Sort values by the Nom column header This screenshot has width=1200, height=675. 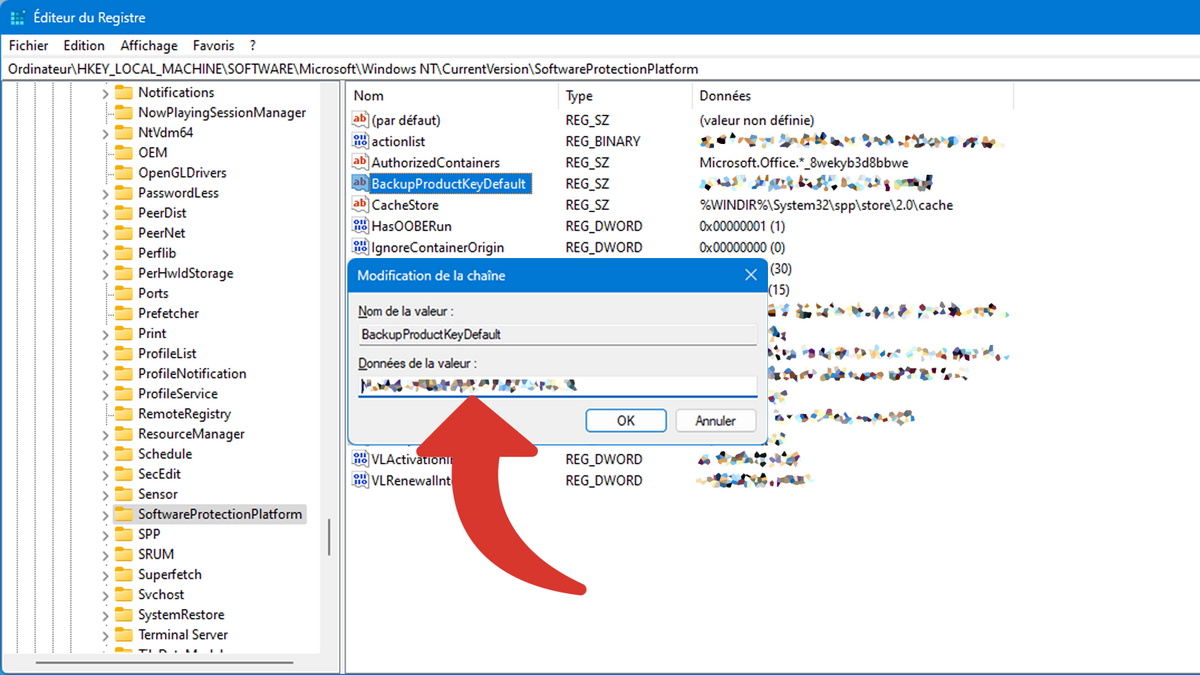click(453, 96)
